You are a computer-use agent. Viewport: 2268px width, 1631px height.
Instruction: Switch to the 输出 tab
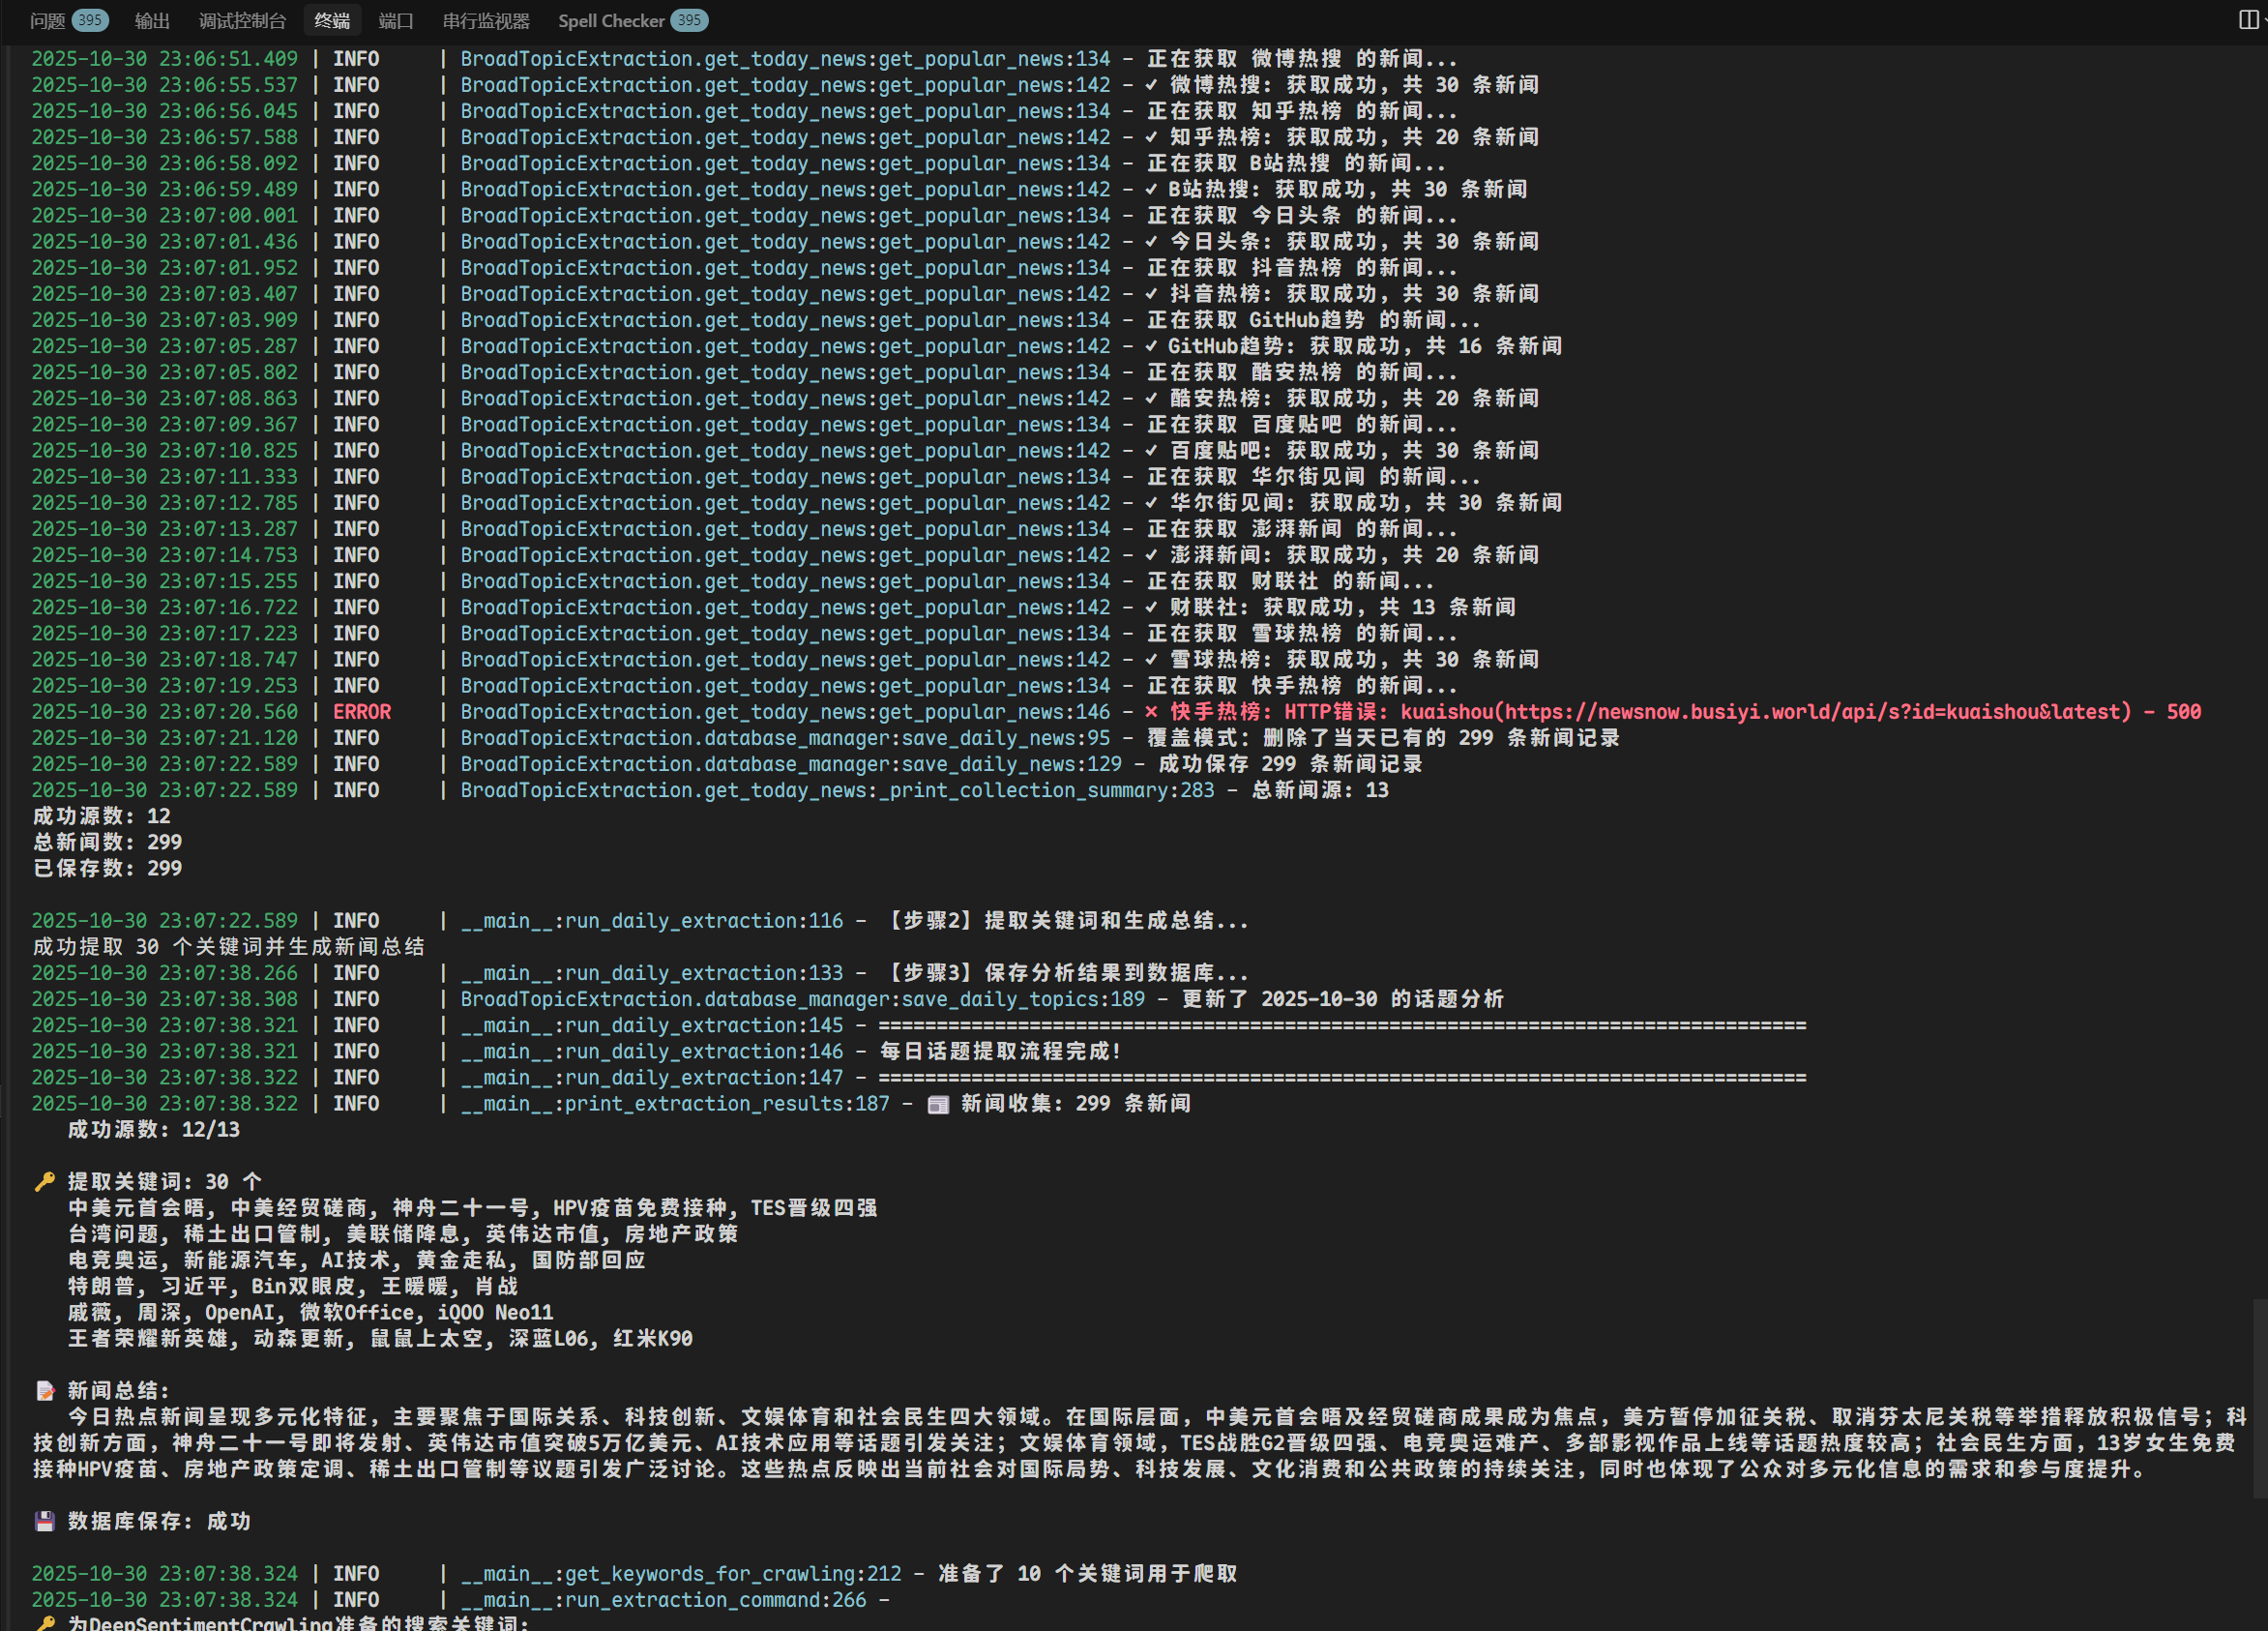152,21
